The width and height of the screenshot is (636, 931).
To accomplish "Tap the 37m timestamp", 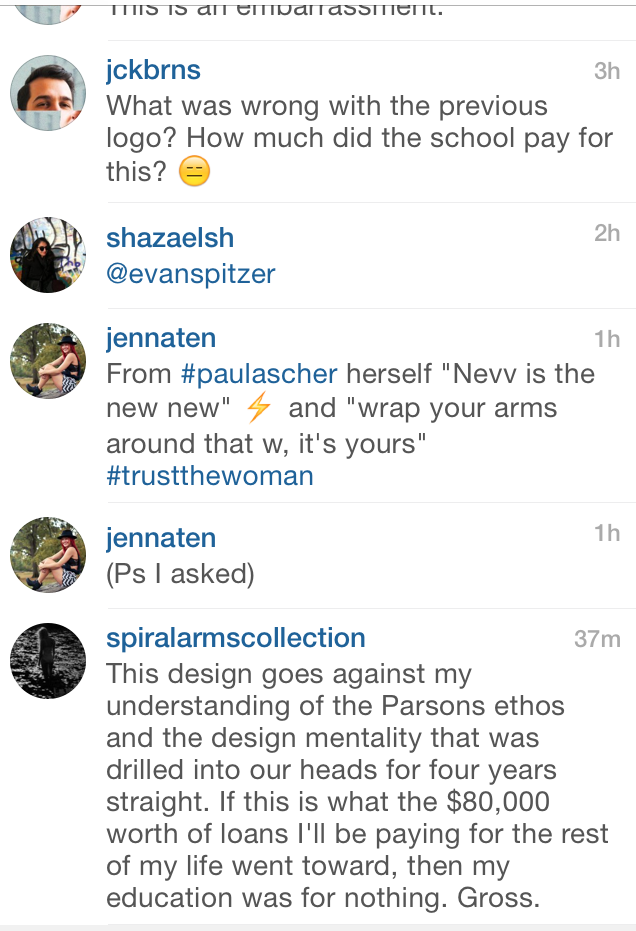I will point(597,639).
